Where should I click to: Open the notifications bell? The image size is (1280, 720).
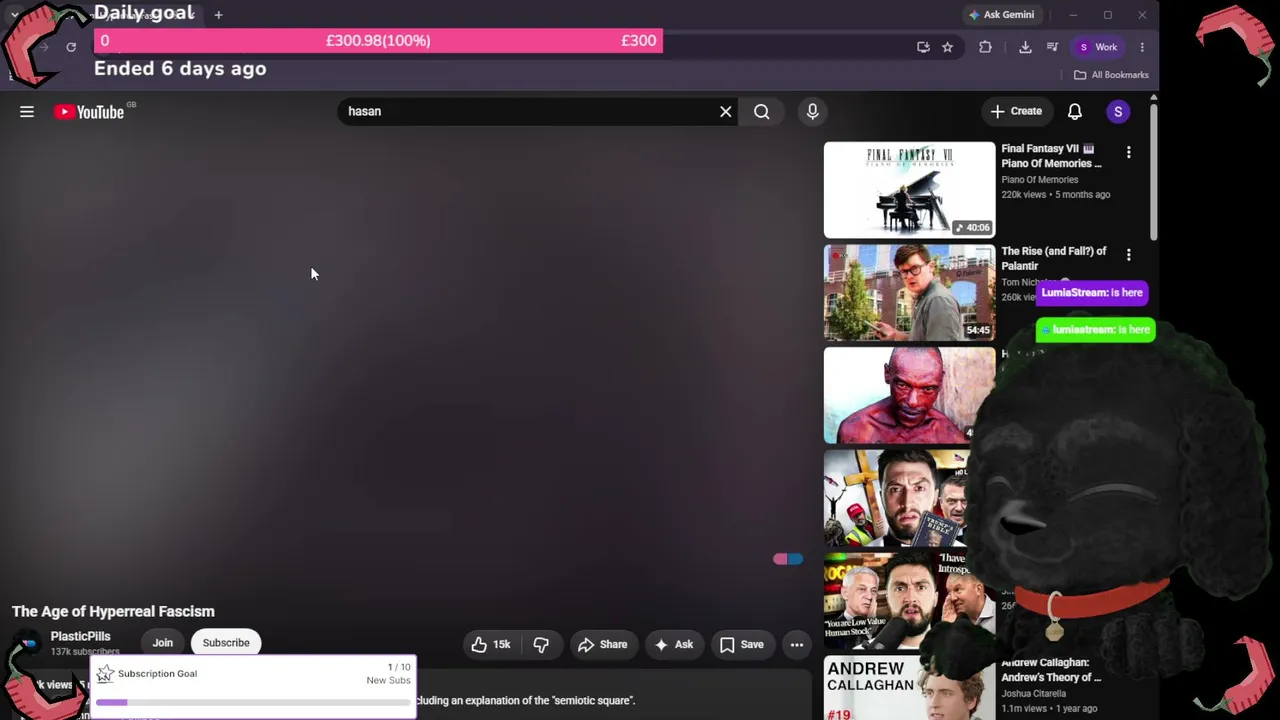(x=1075, y=112)
